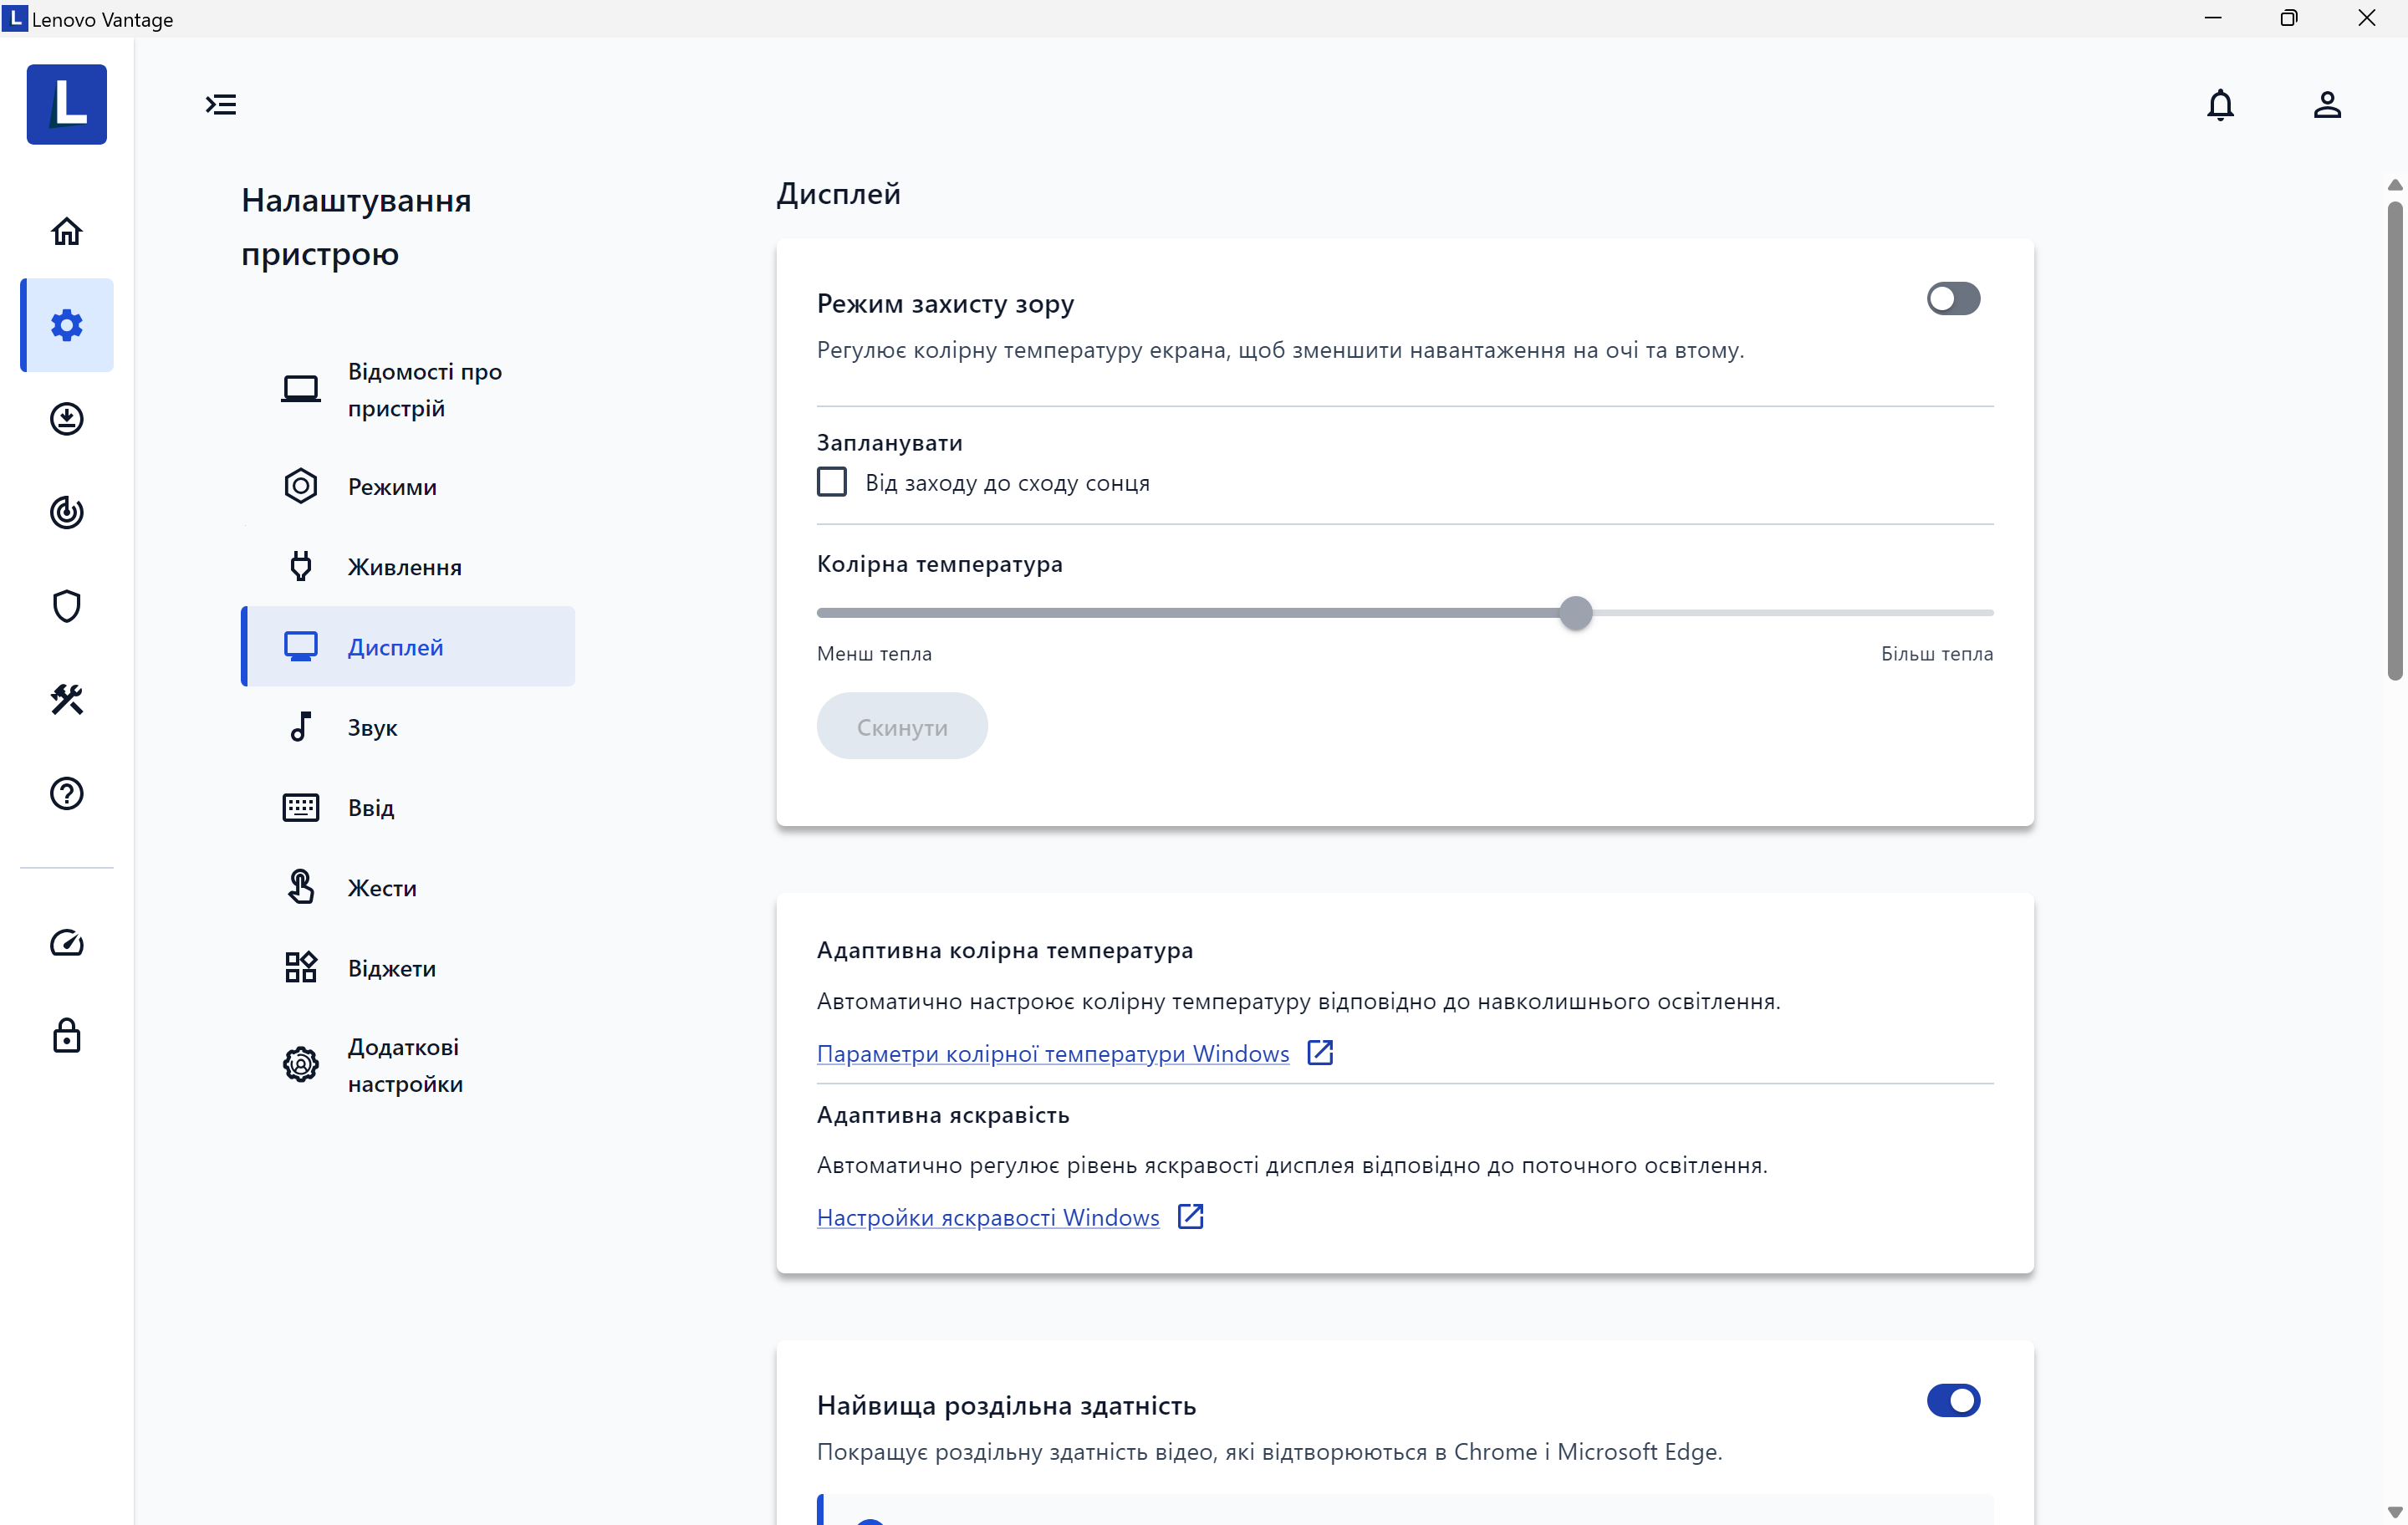Open Параметри колірної температури Windows link

[x=1052, y=1053]
